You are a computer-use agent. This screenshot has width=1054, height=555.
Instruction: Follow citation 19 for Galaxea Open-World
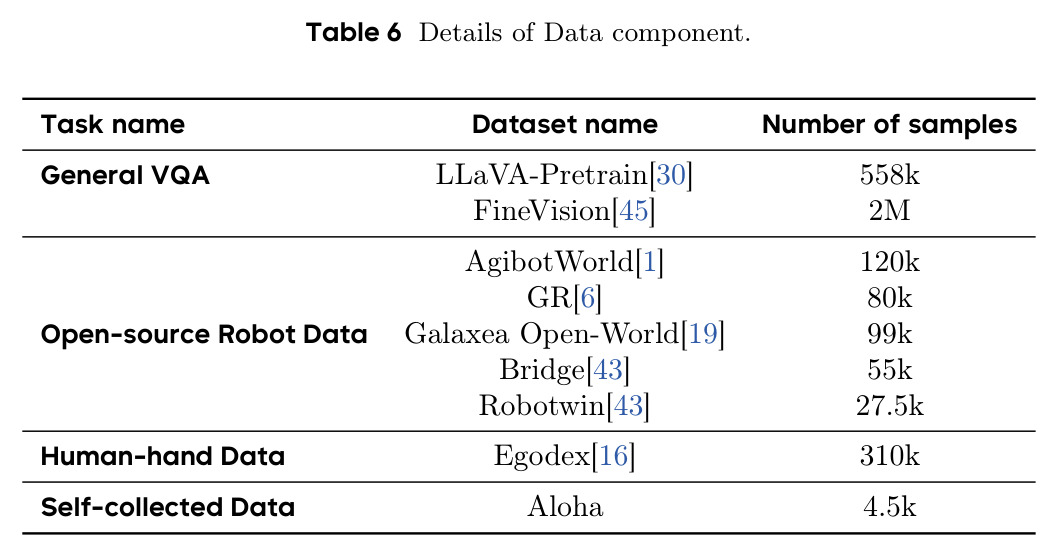(x=703, y=333)
